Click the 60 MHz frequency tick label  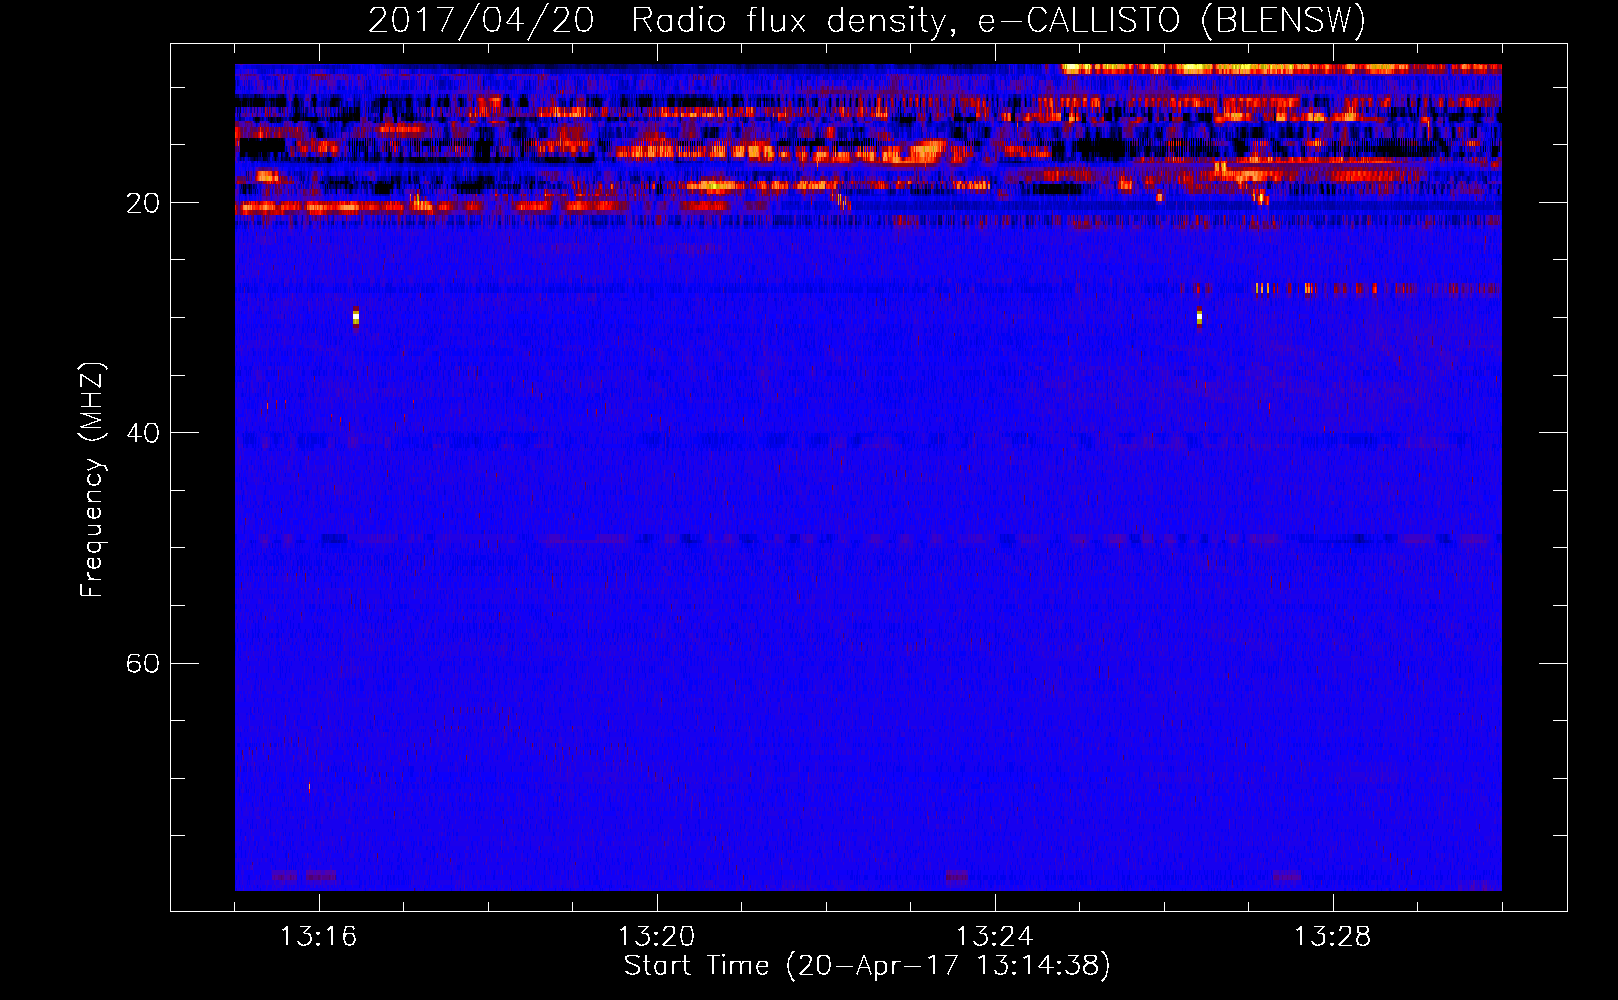click(x=143, y=664)
